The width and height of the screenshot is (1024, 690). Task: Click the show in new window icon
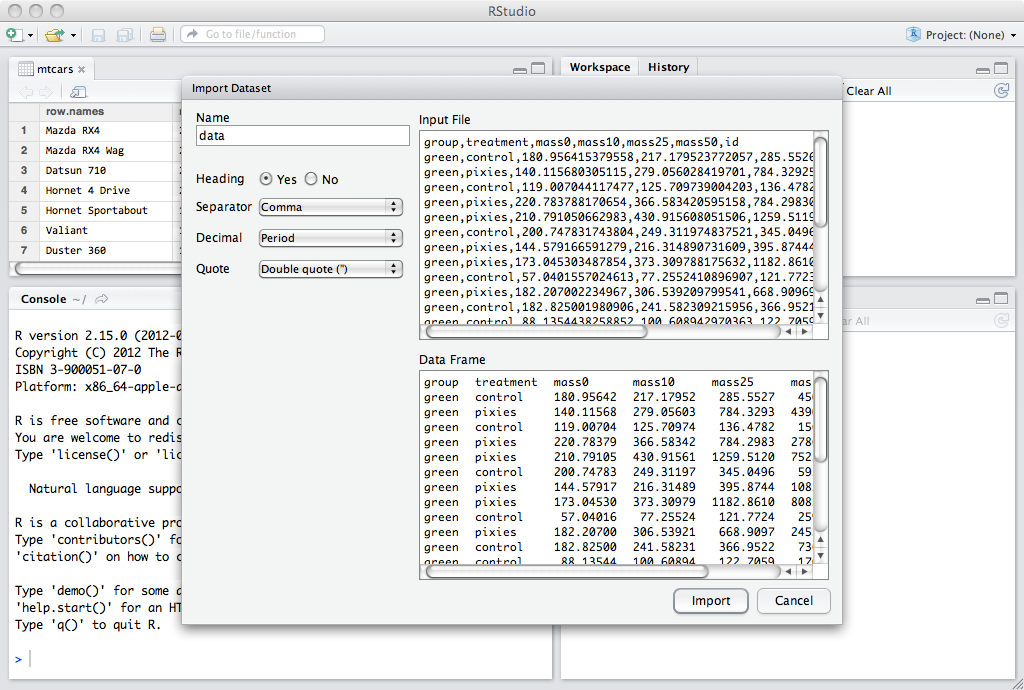click(78, 92)
